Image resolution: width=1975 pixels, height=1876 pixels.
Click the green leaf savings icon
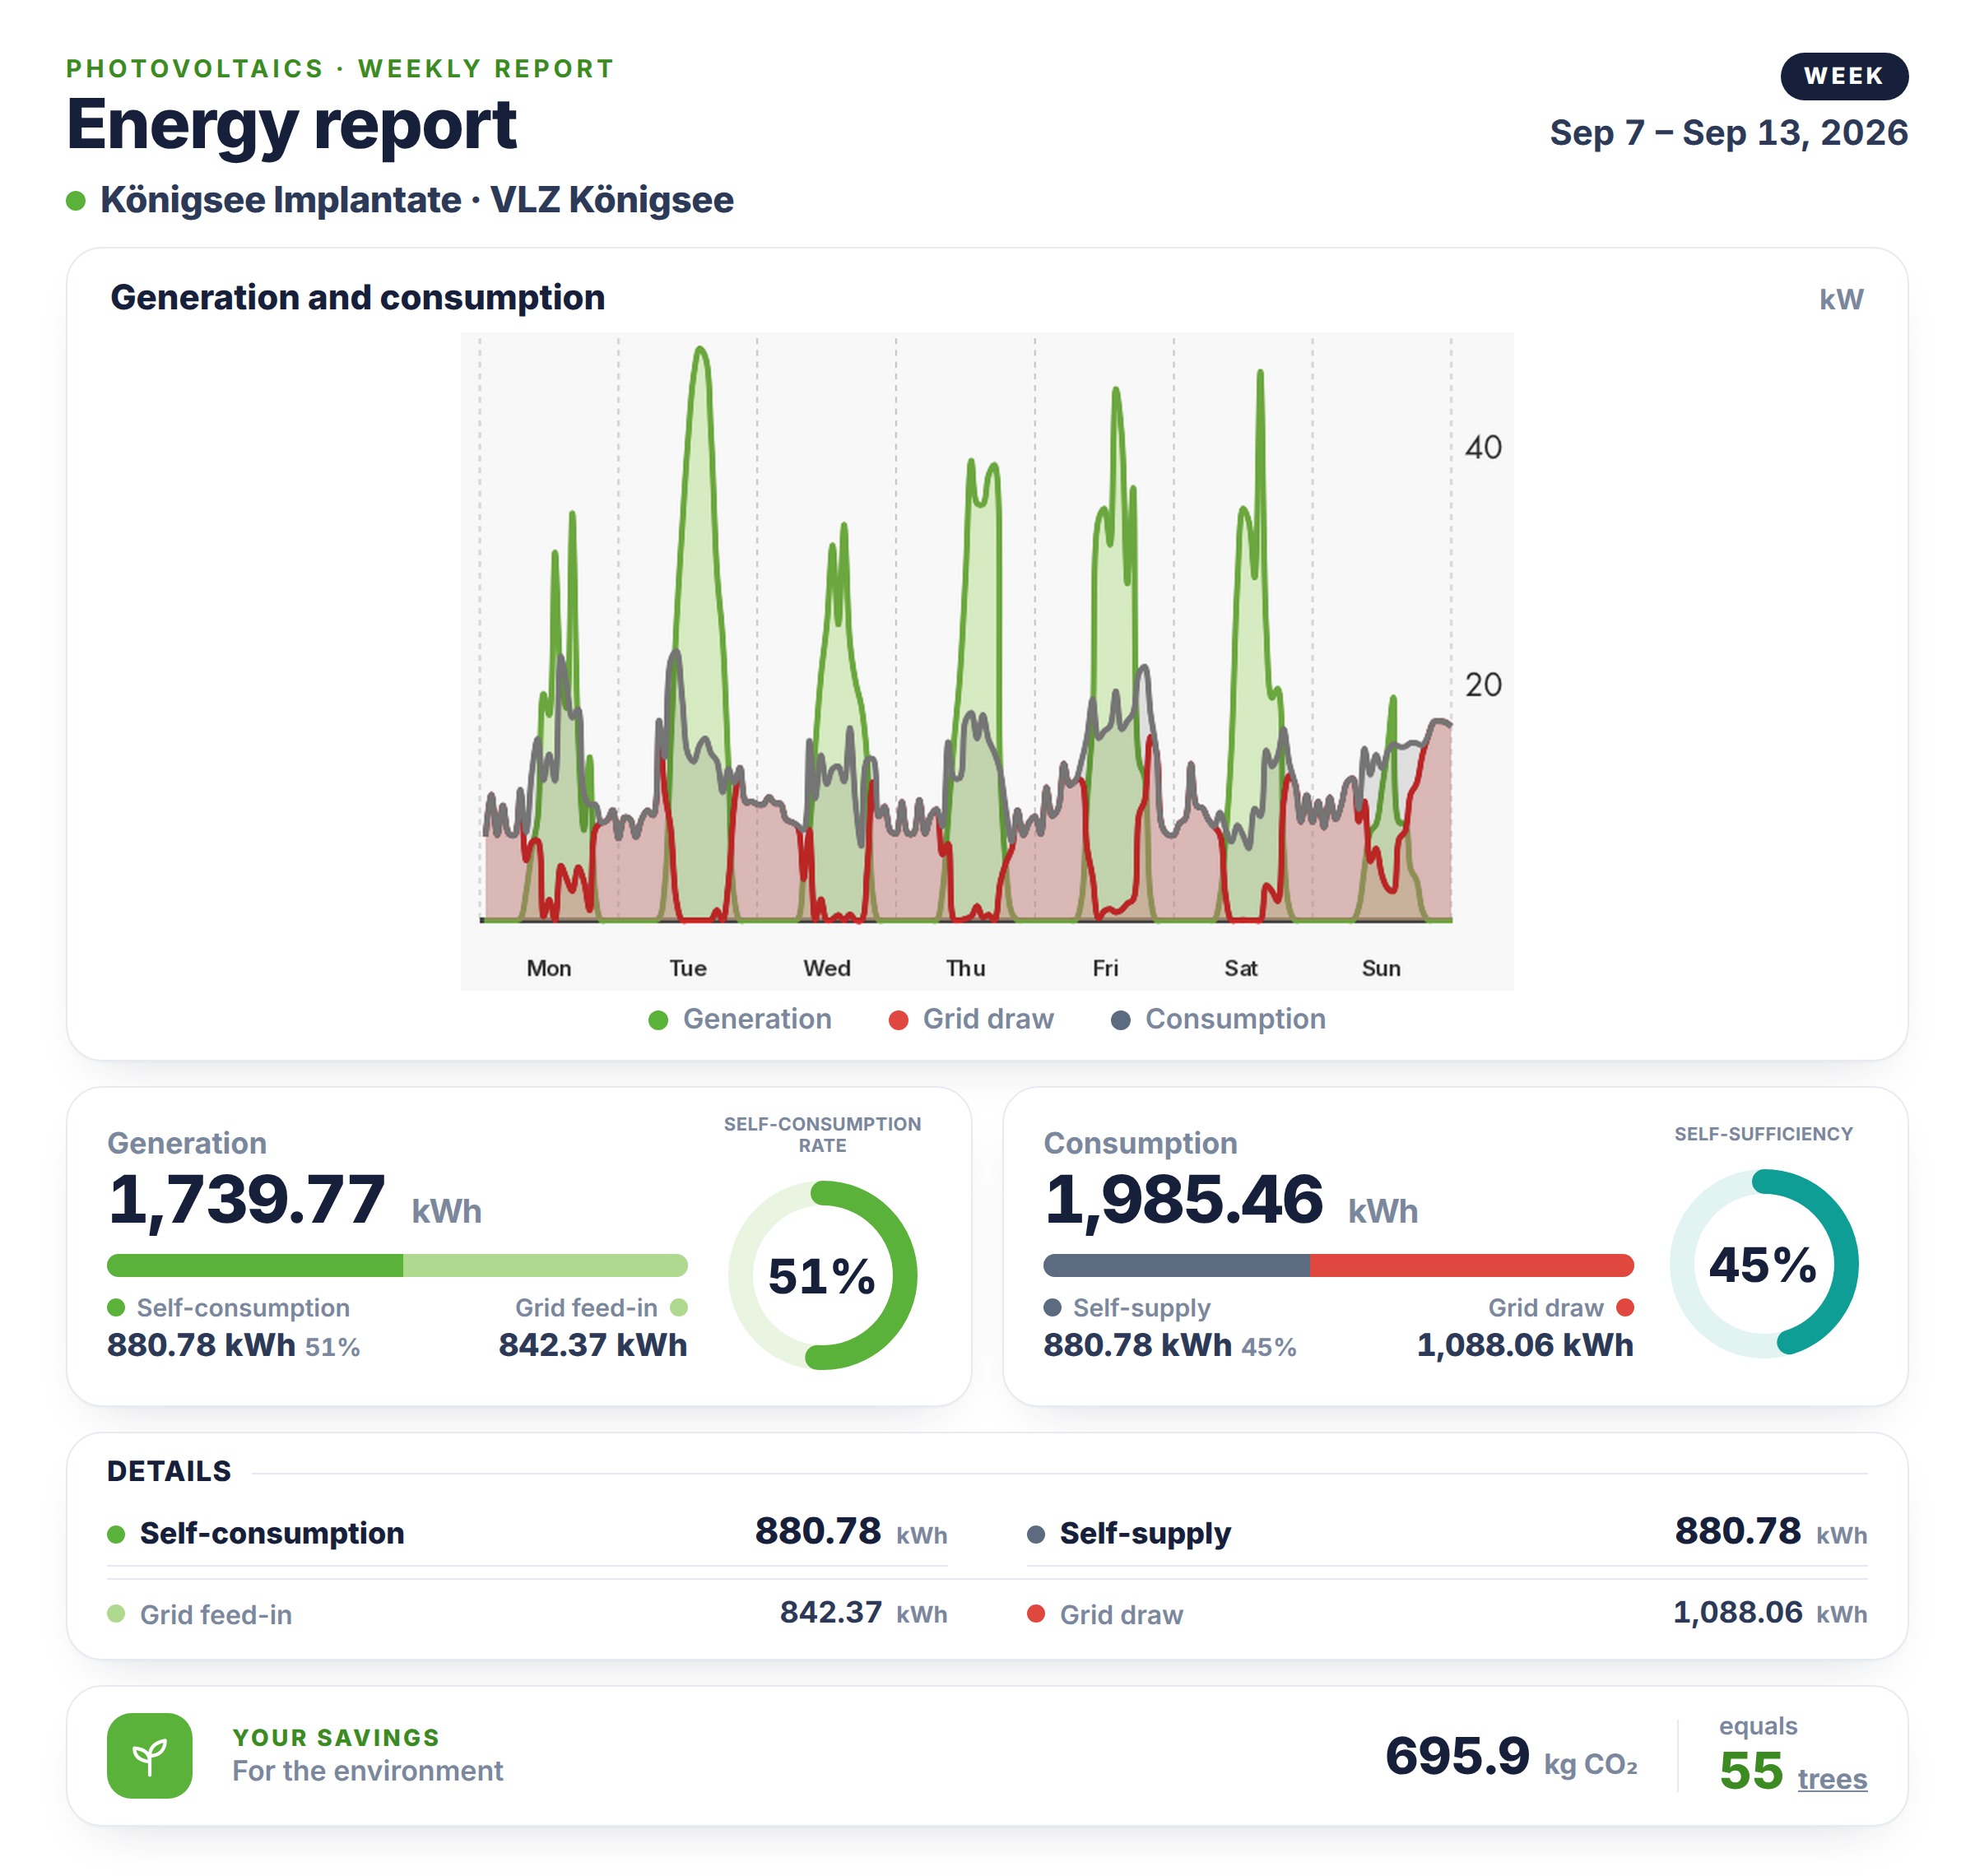point(149,1755)
